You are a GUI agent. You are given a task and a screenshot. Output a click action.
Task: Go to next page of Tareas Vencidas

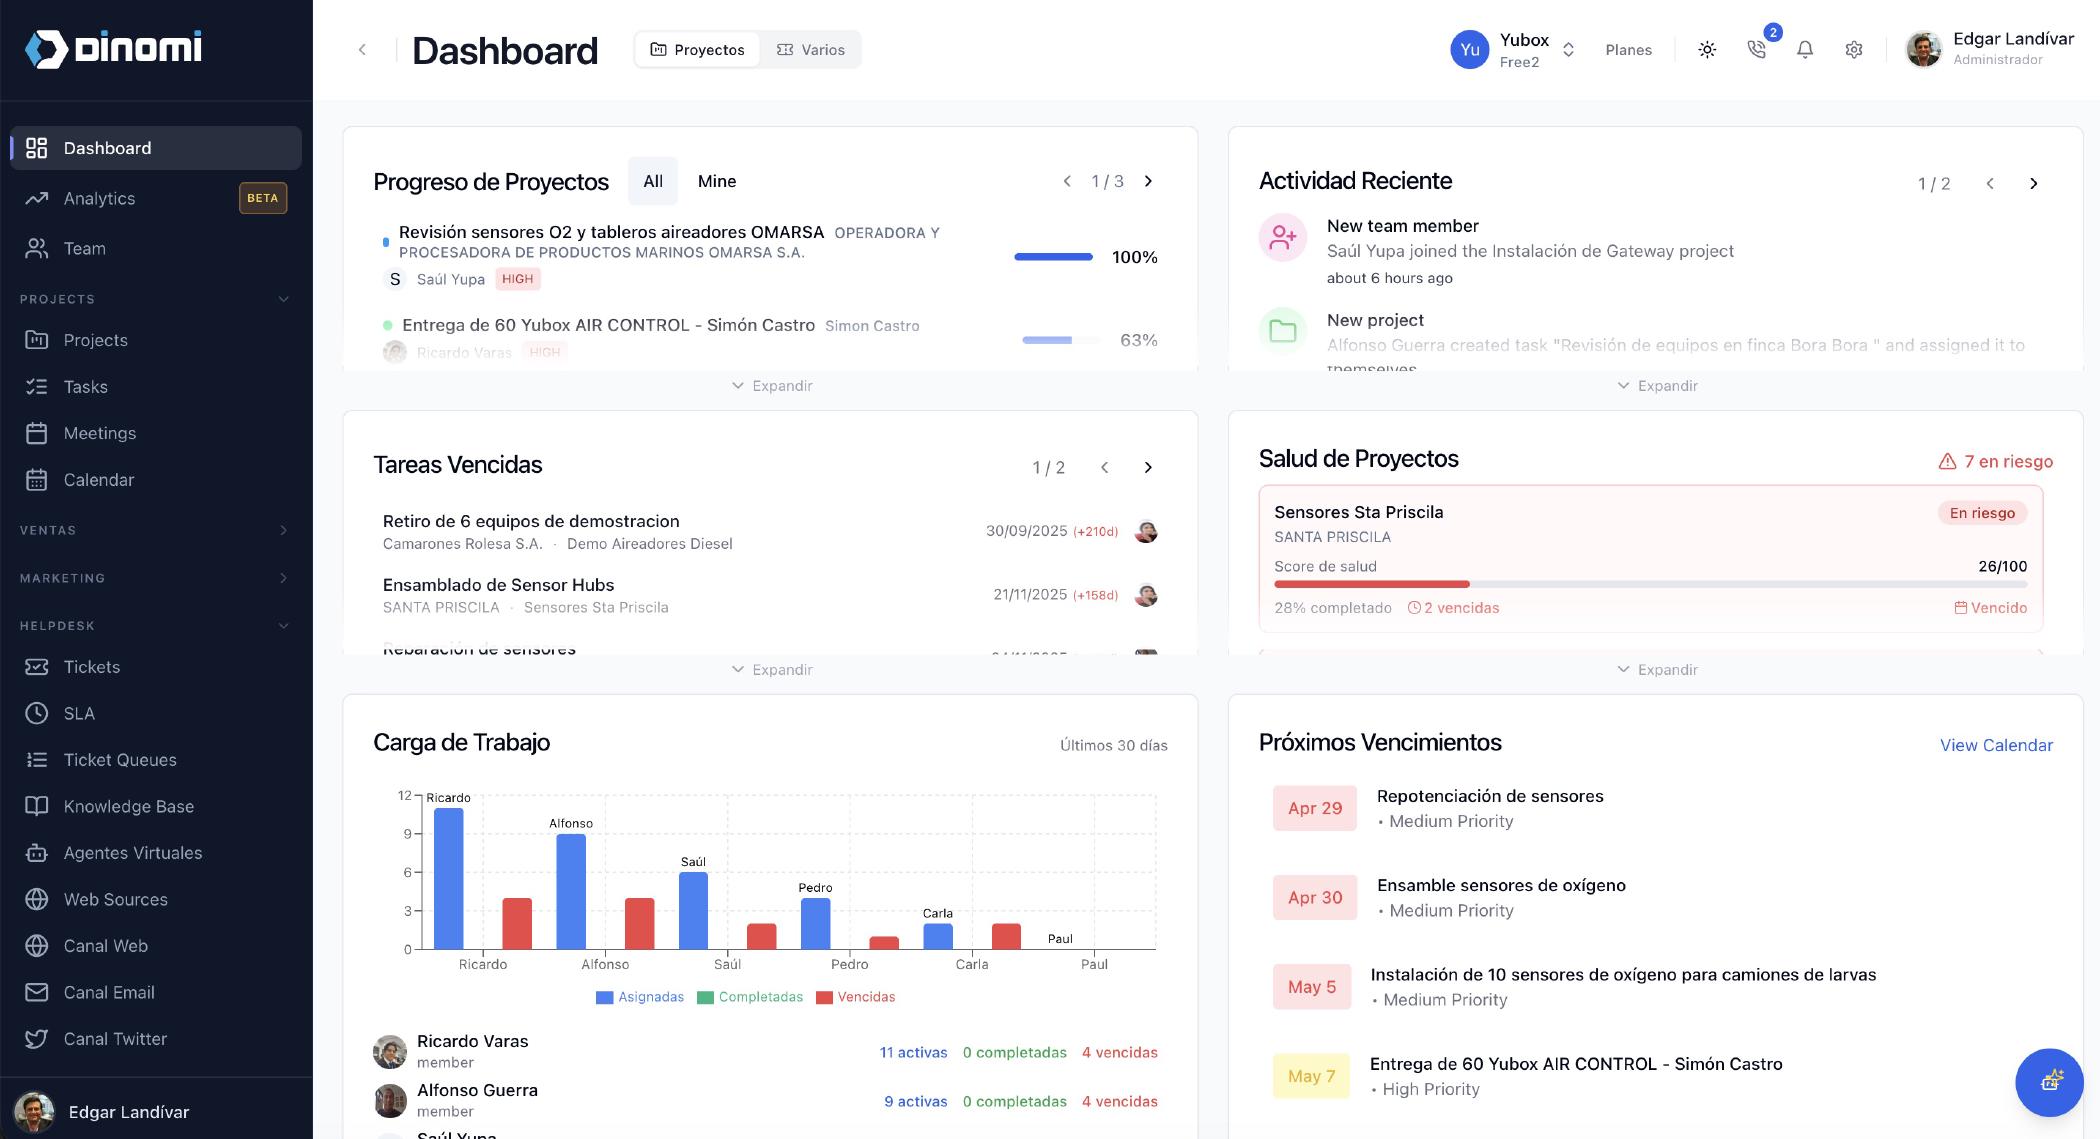(x=1148, y=467)
